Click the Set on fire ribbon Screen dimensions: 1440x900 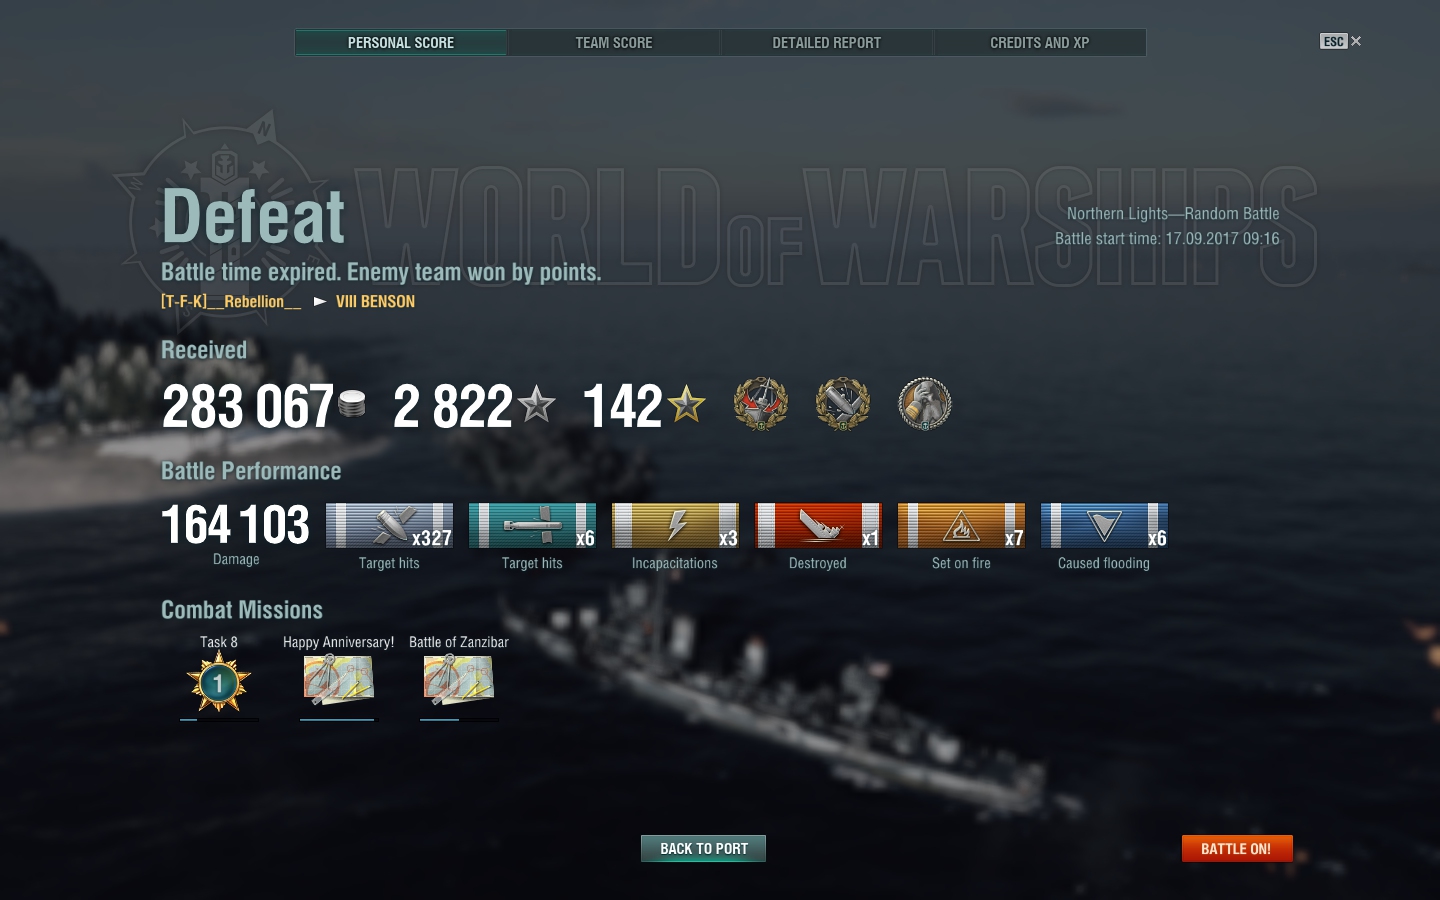(961, 526)
